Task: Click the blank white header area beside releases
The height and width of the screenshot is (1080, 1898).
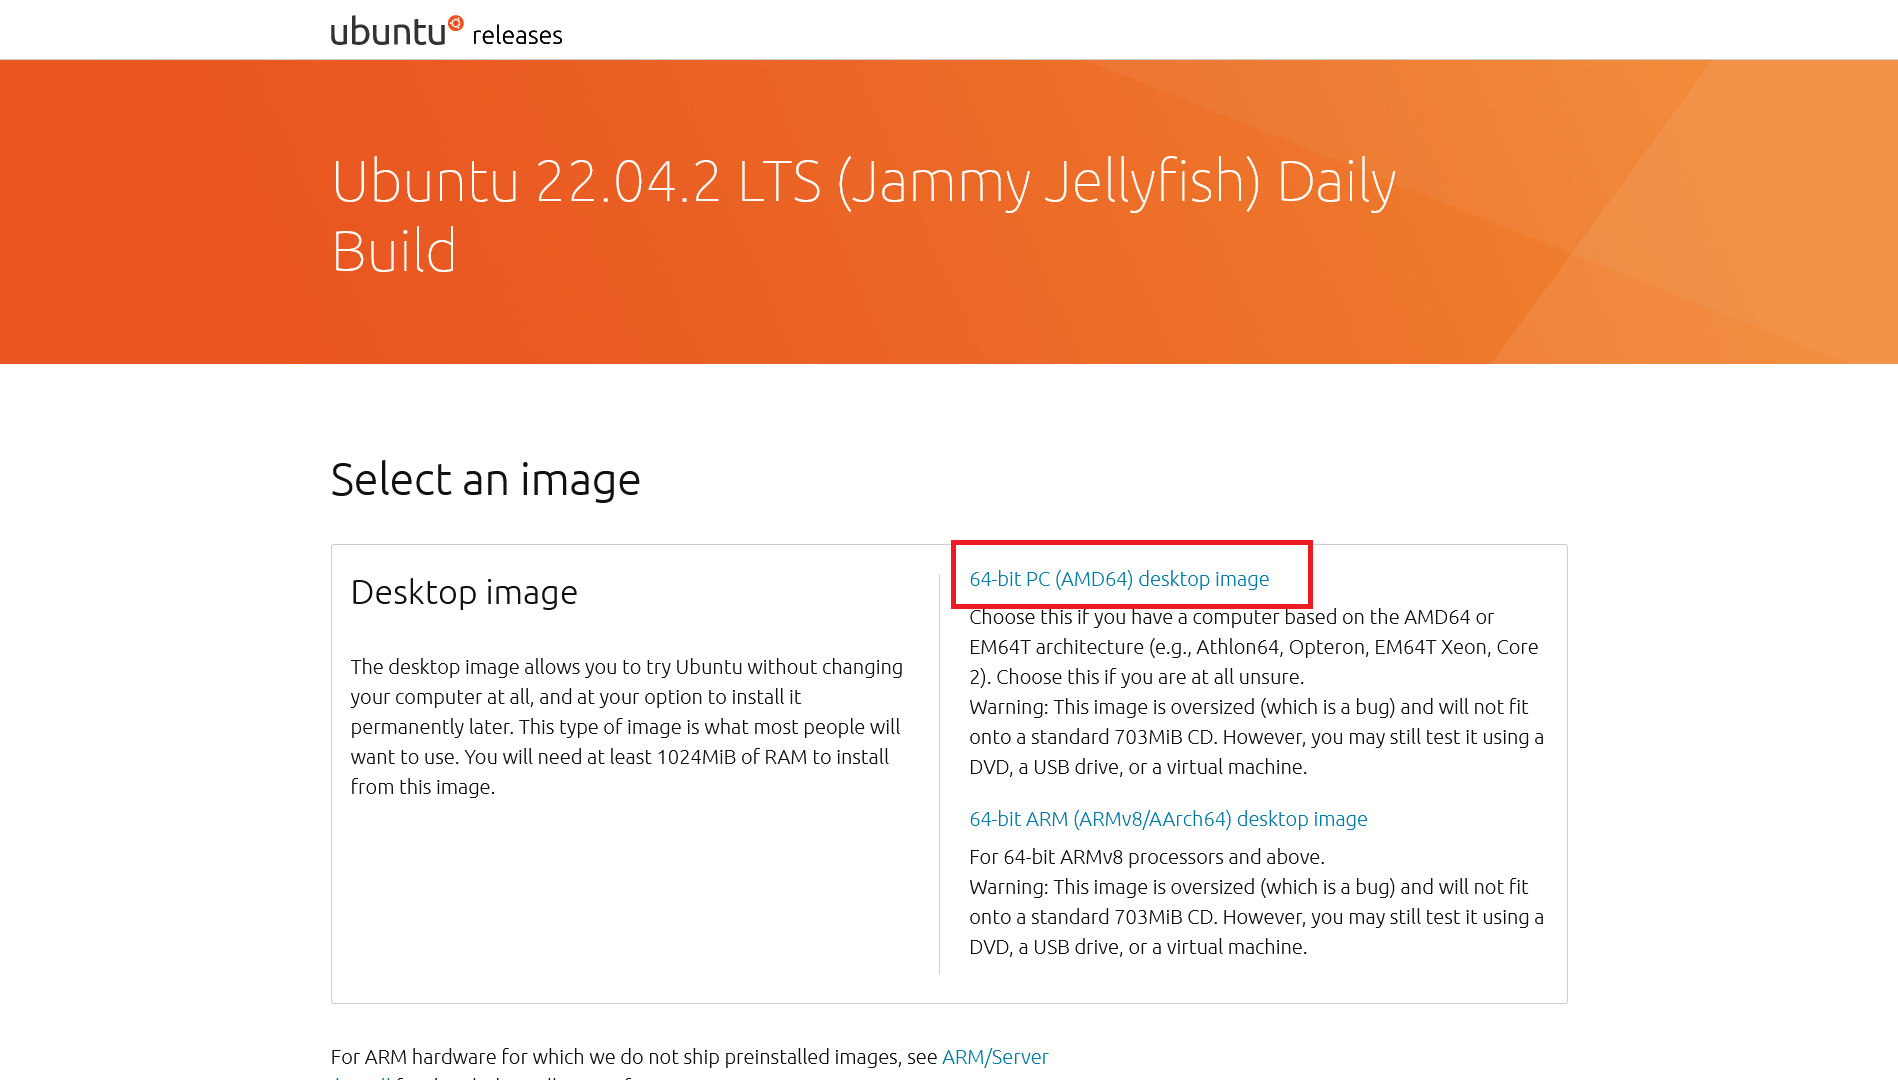Action: click(x=1200, y=30)
